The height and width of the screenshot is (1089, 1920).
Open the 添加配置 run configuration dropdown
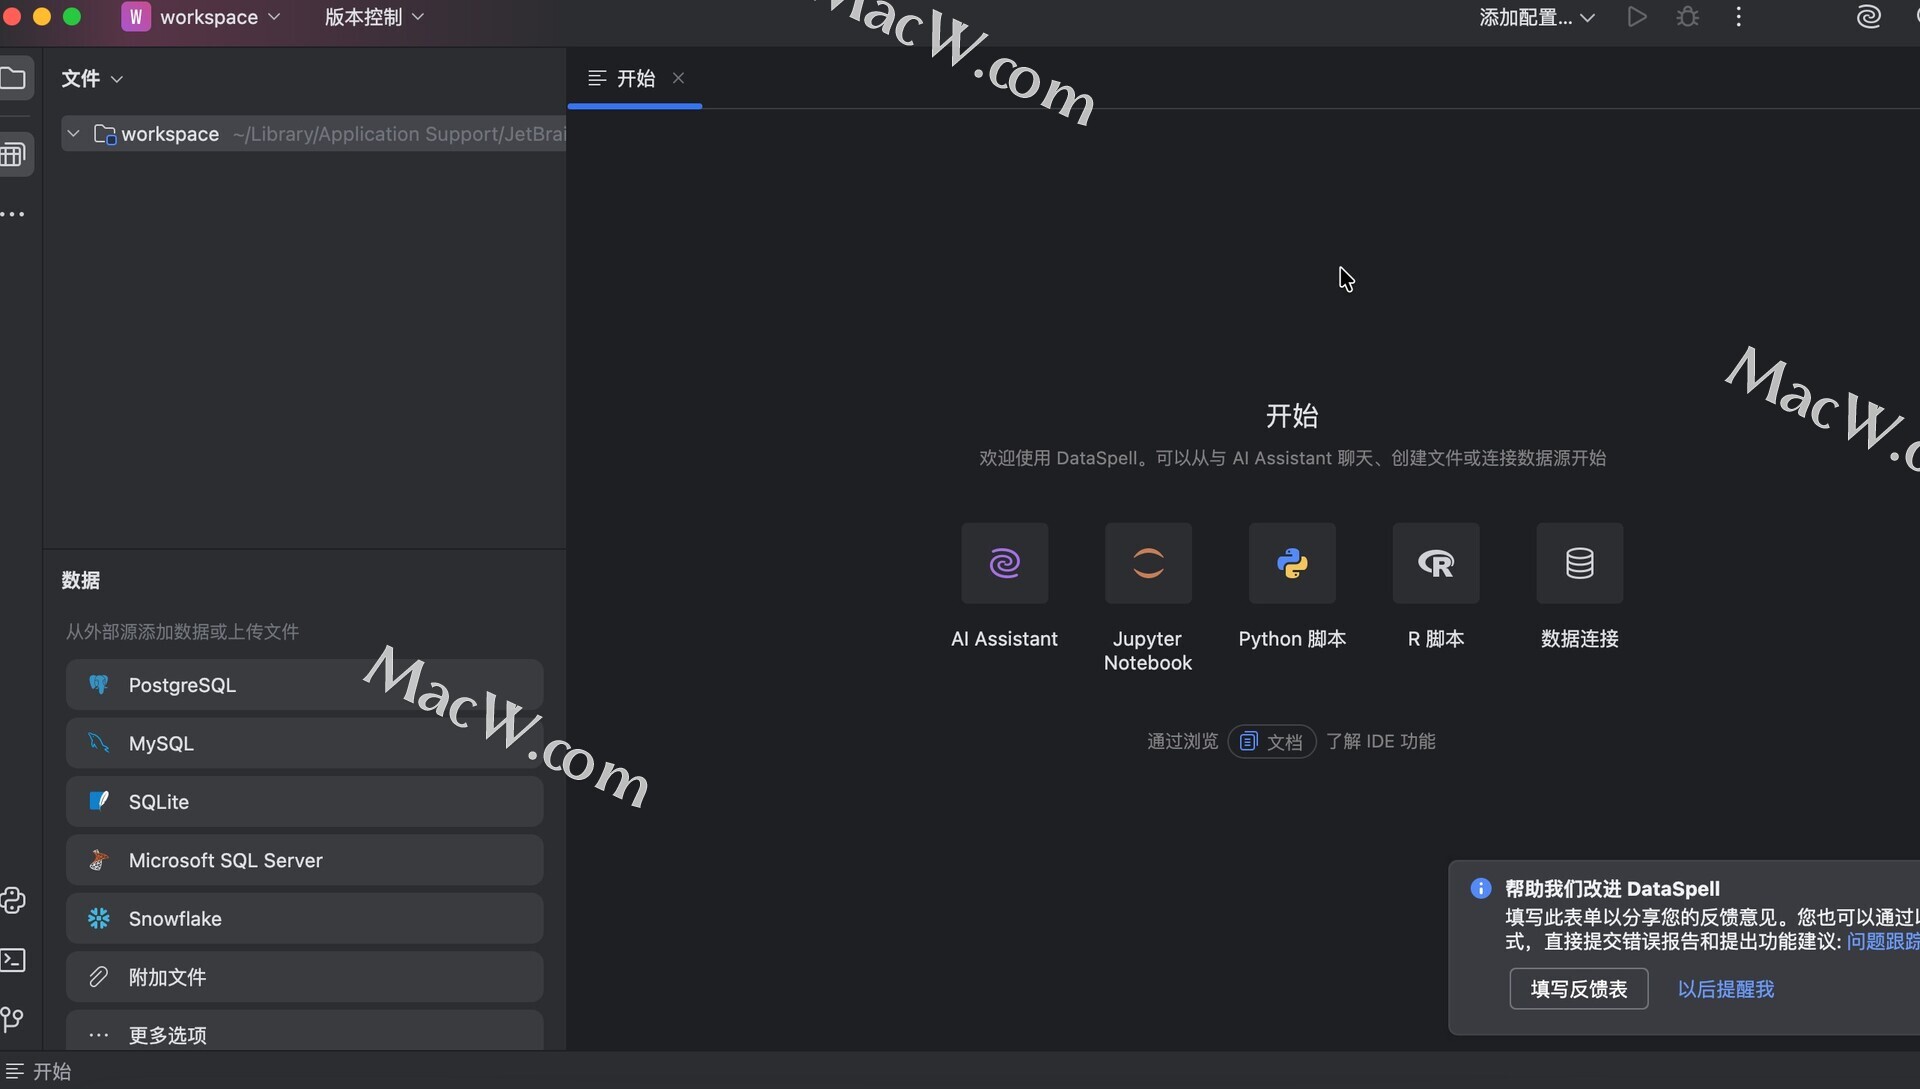(x=1536, y=17)
